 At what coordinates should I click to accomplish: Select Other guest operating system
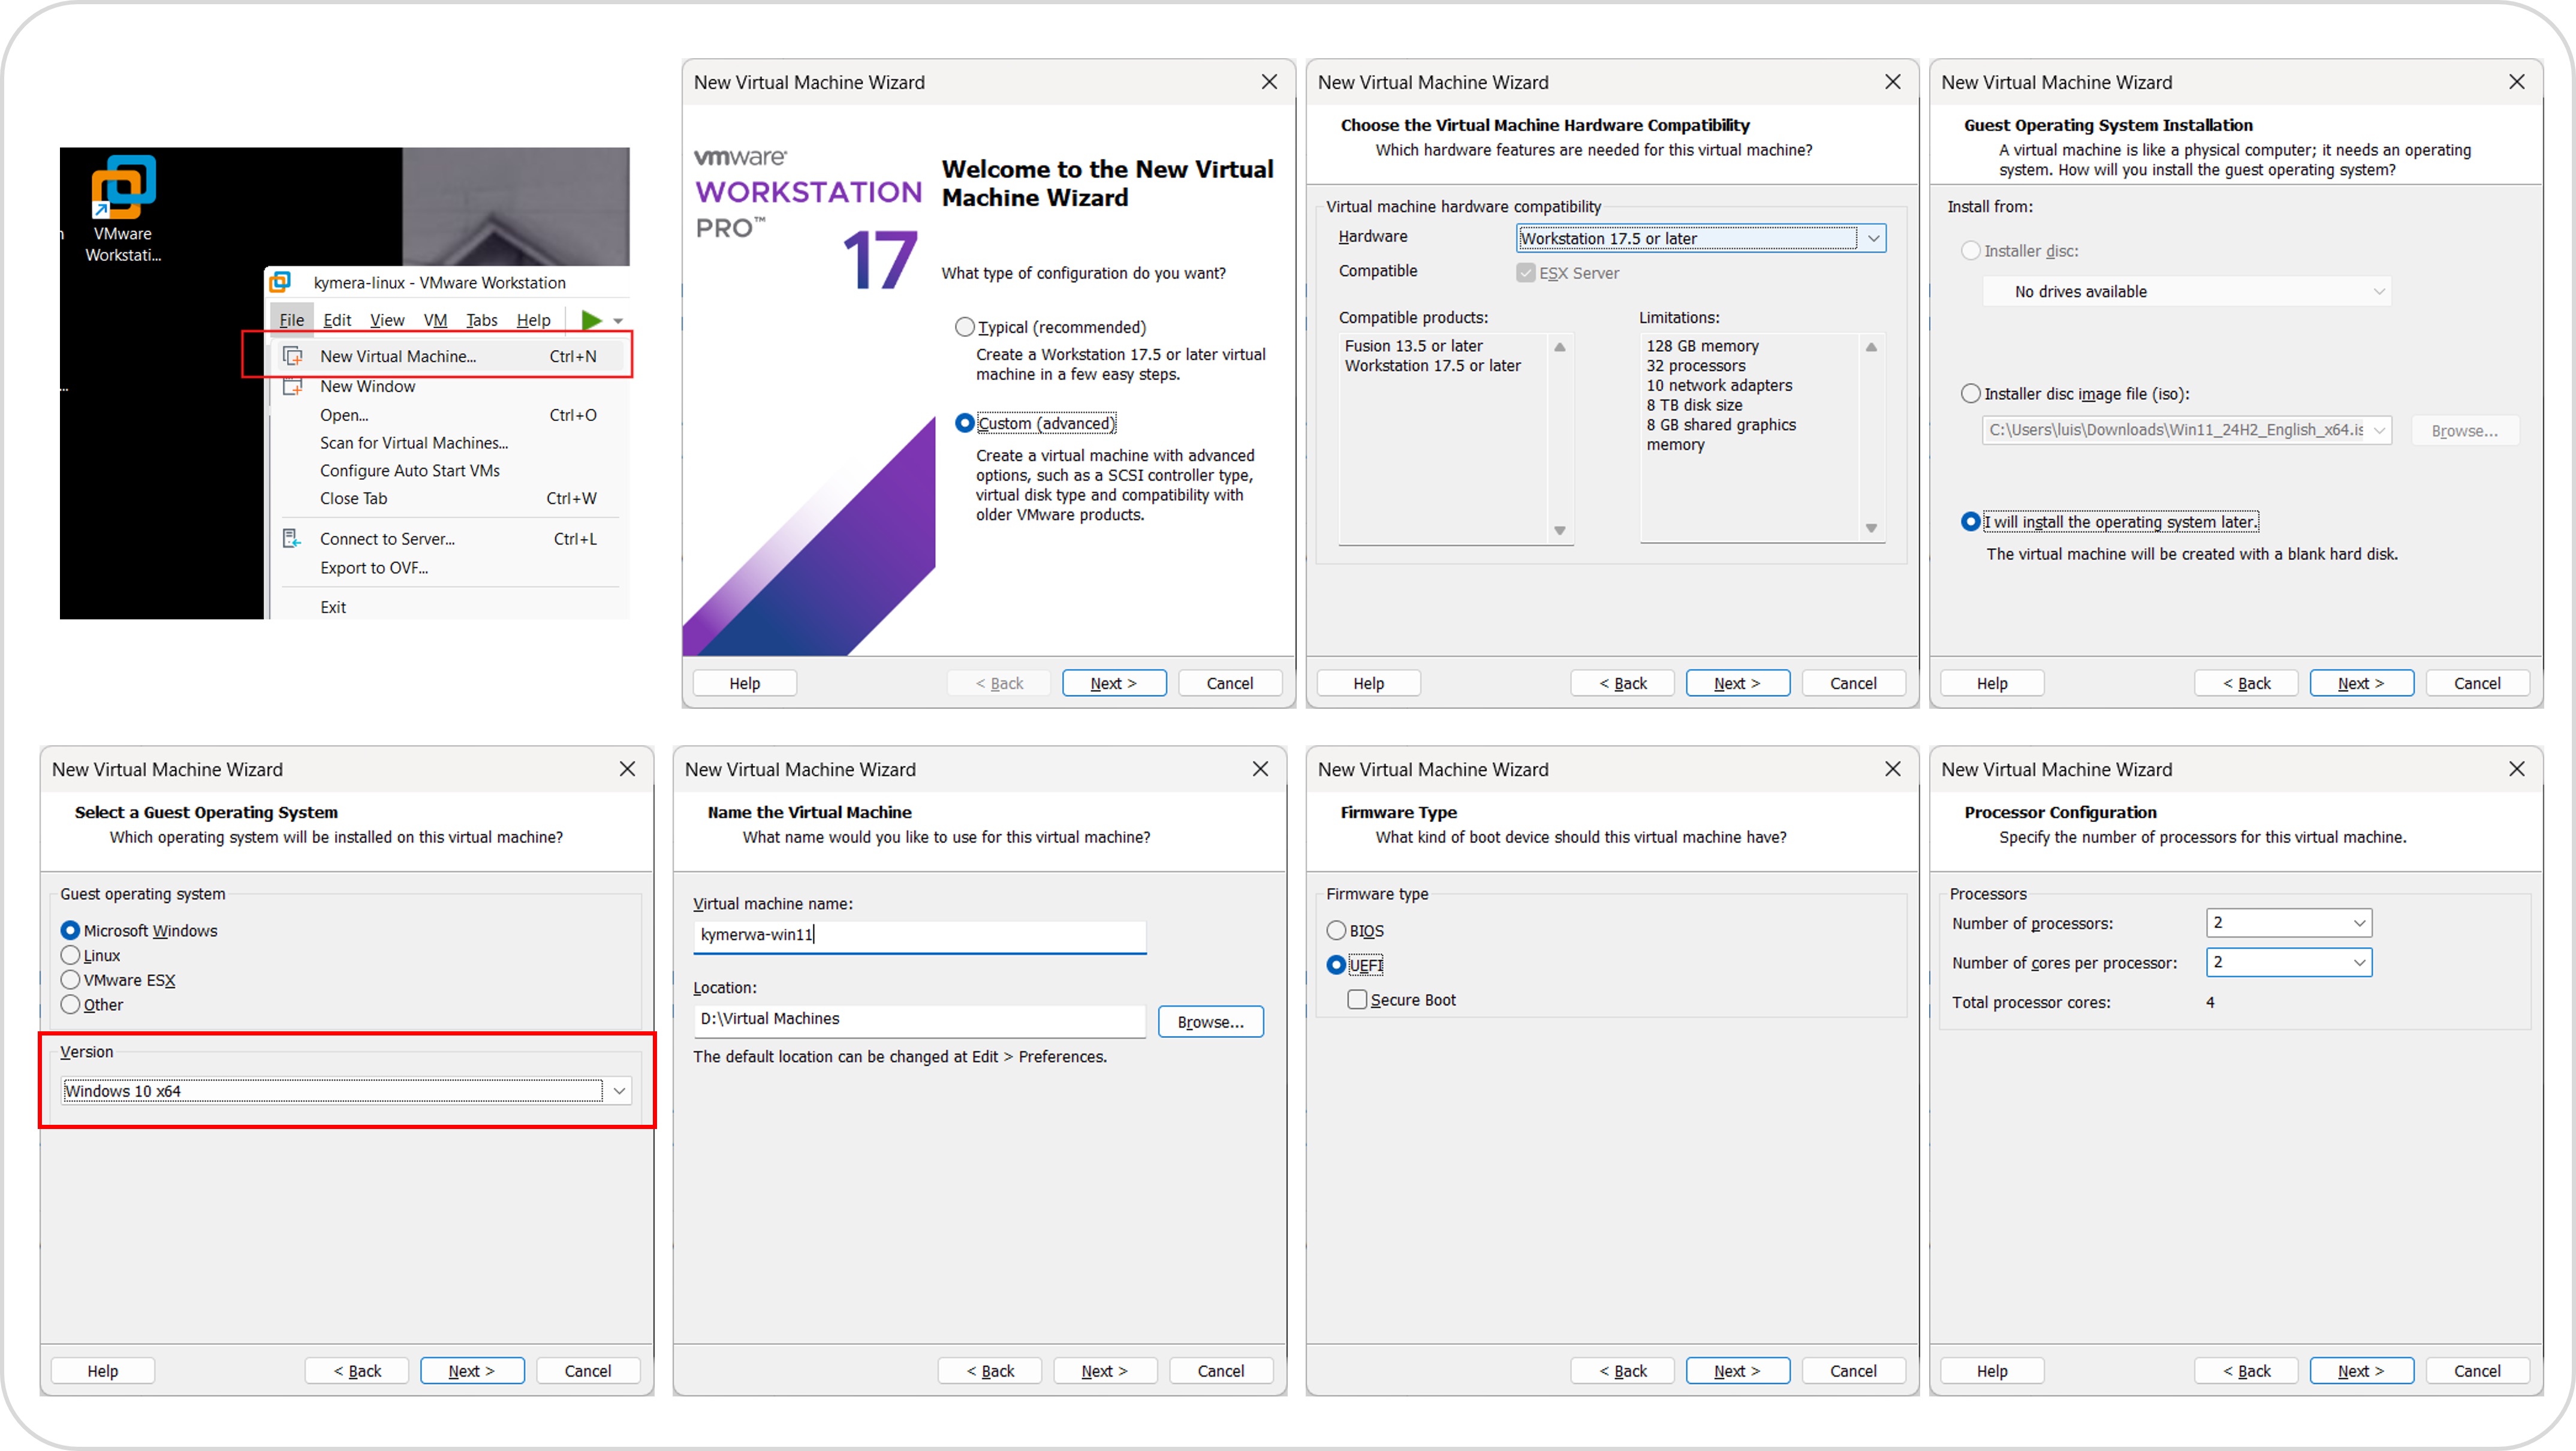[70, 1005]
